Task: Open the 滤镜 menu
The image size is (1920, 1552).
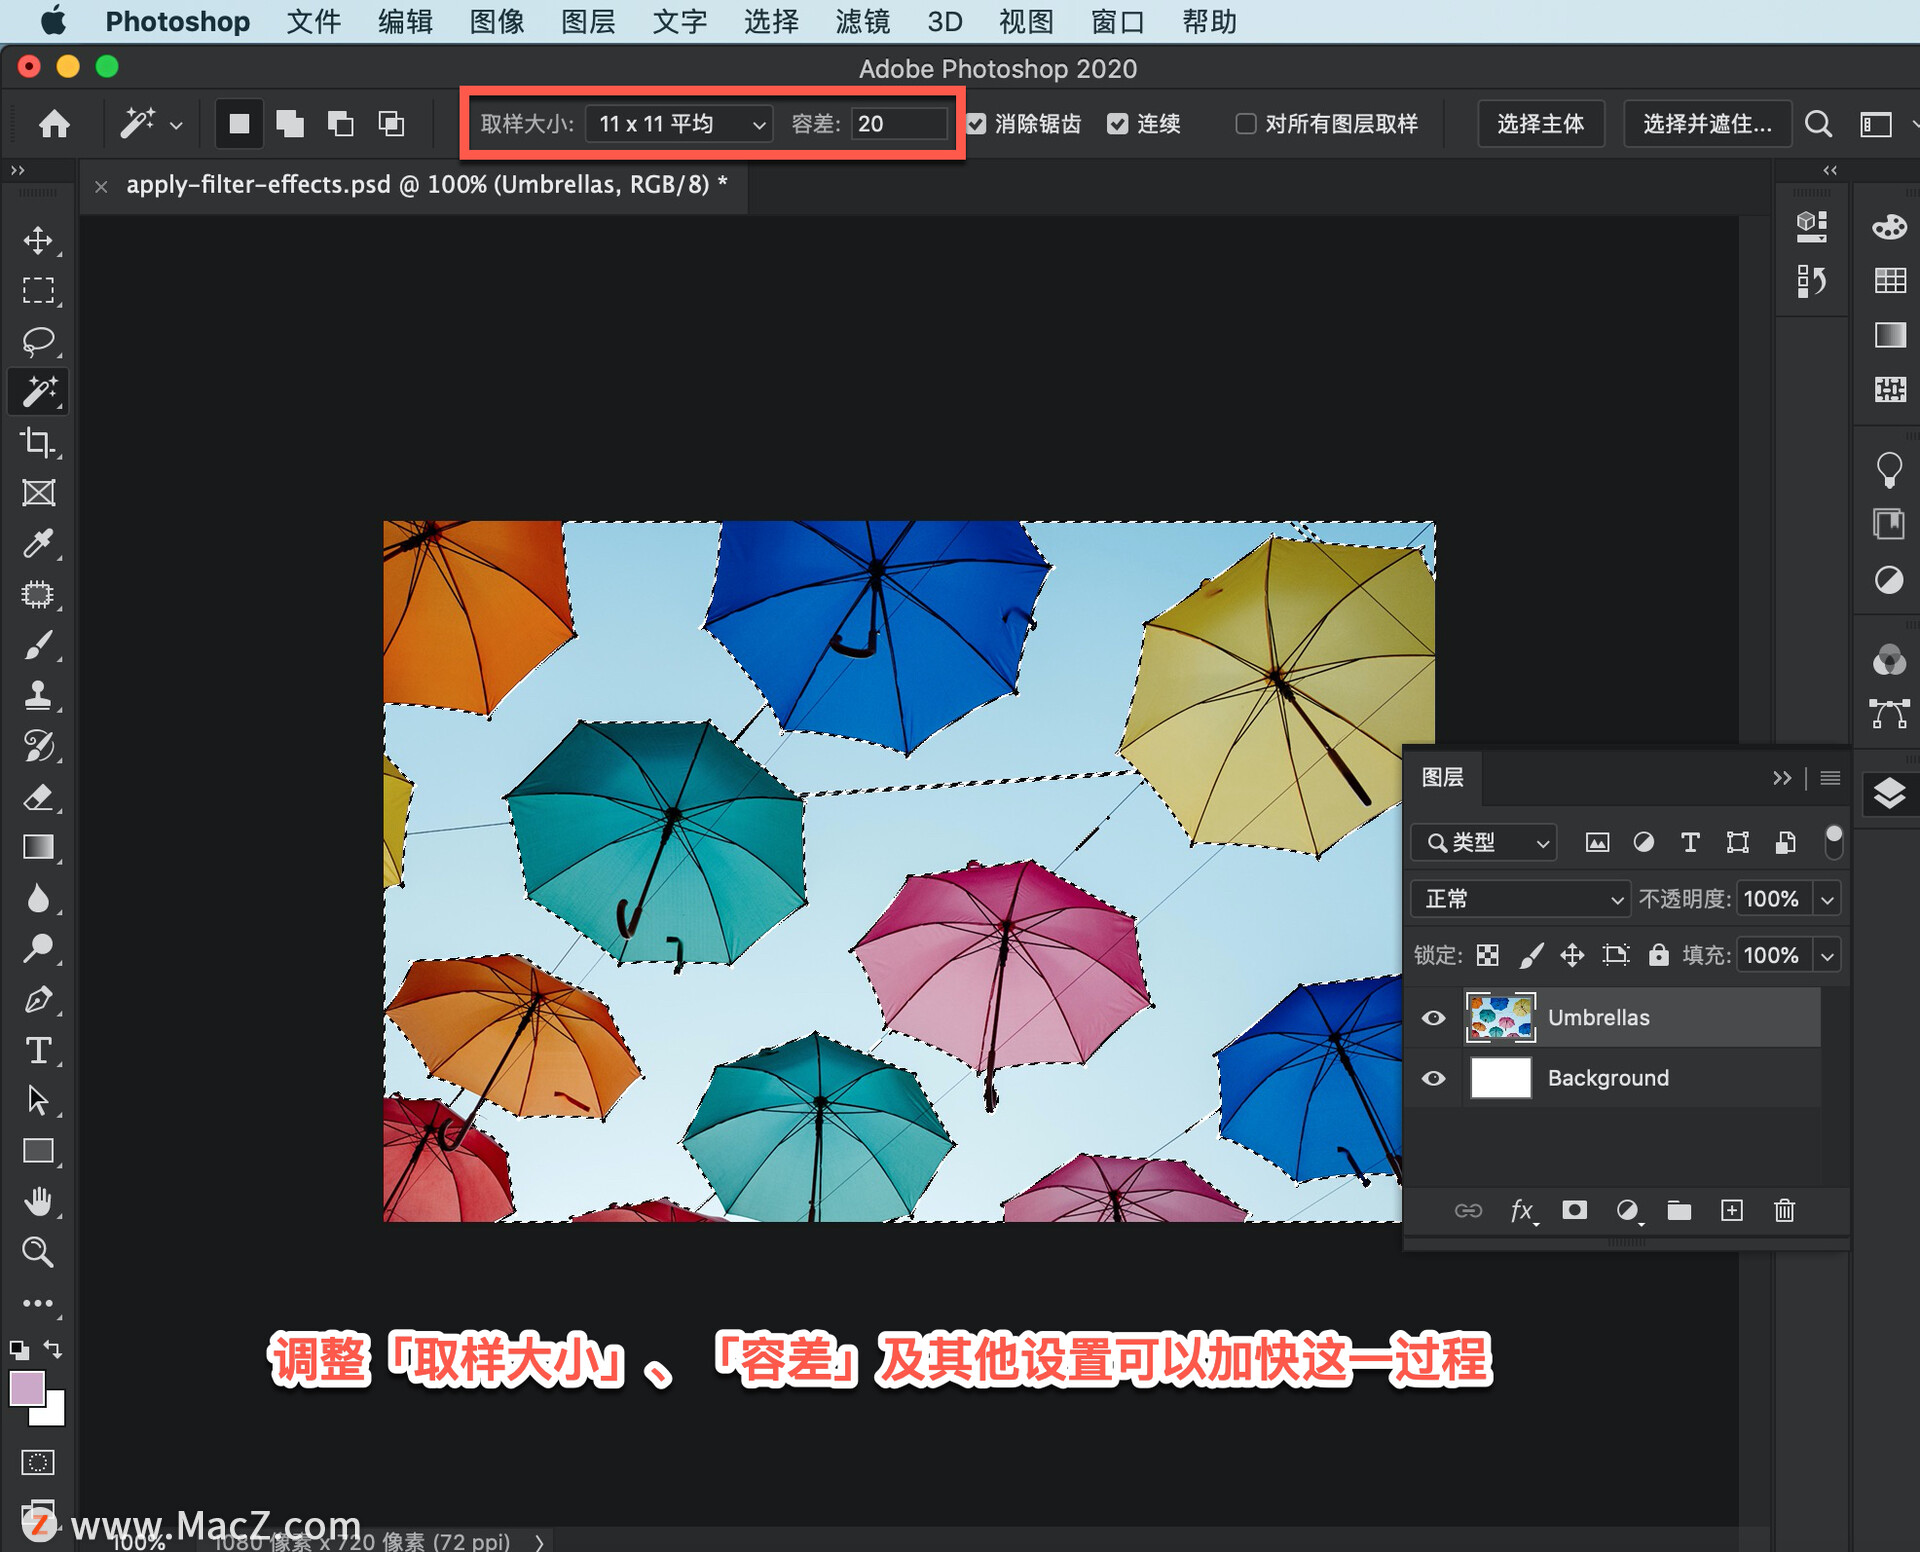Action: pos(862,21)
